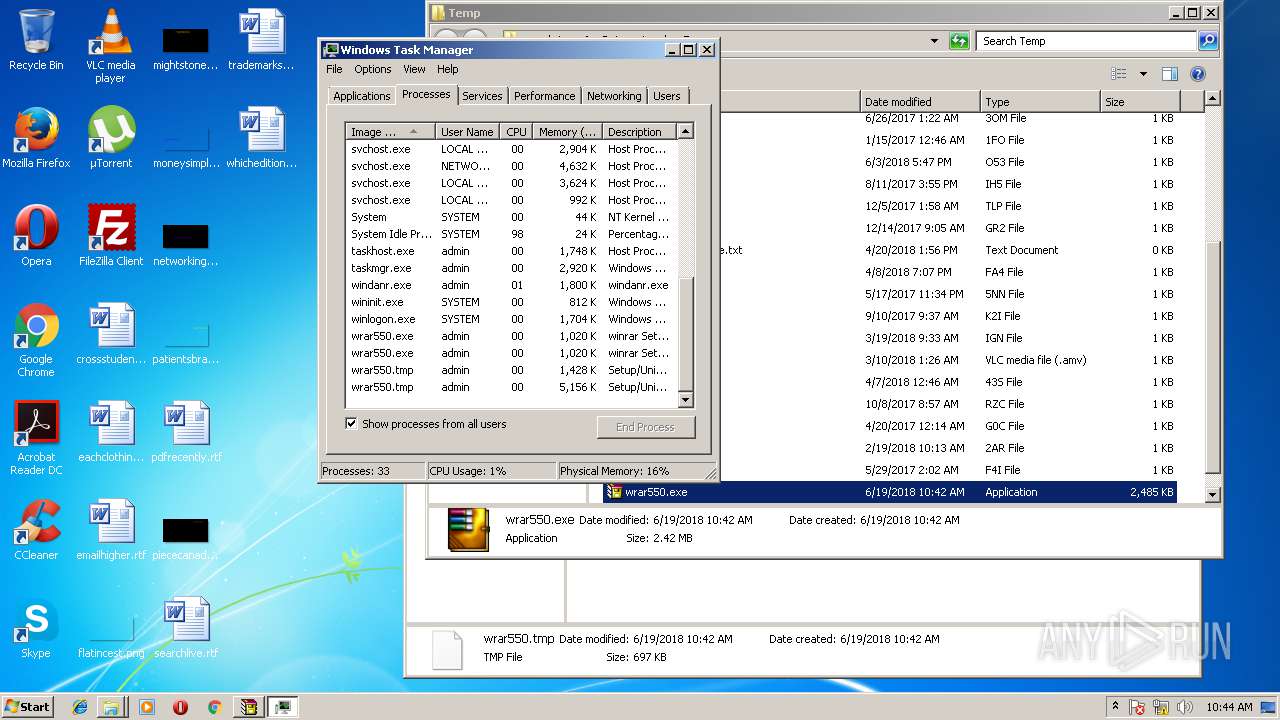Open Explorer help question mark icon
The height and width of the screenshot is (720, 1280).
(1198, 74)
